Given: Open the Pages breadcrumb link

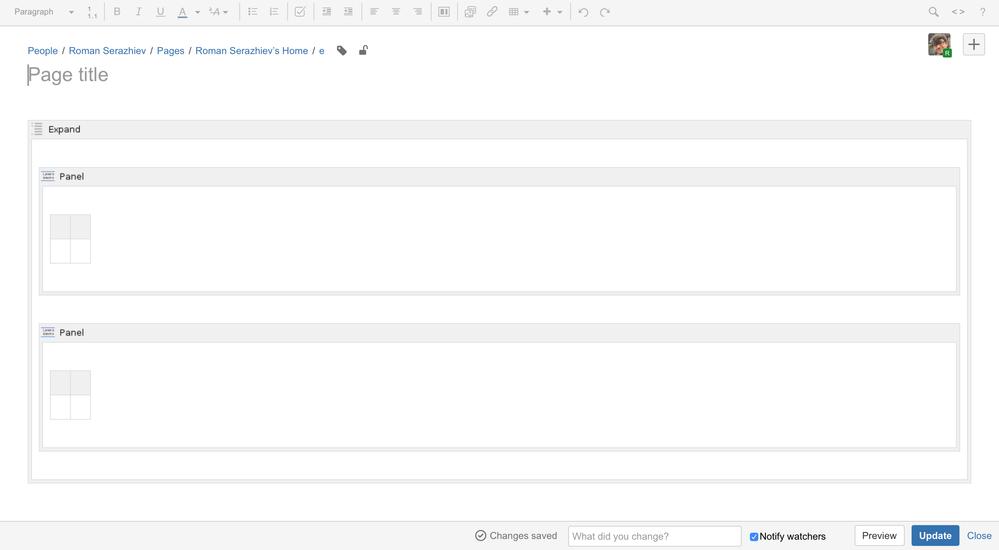Looking at the screenshot, I should click(x=171, y=51).
